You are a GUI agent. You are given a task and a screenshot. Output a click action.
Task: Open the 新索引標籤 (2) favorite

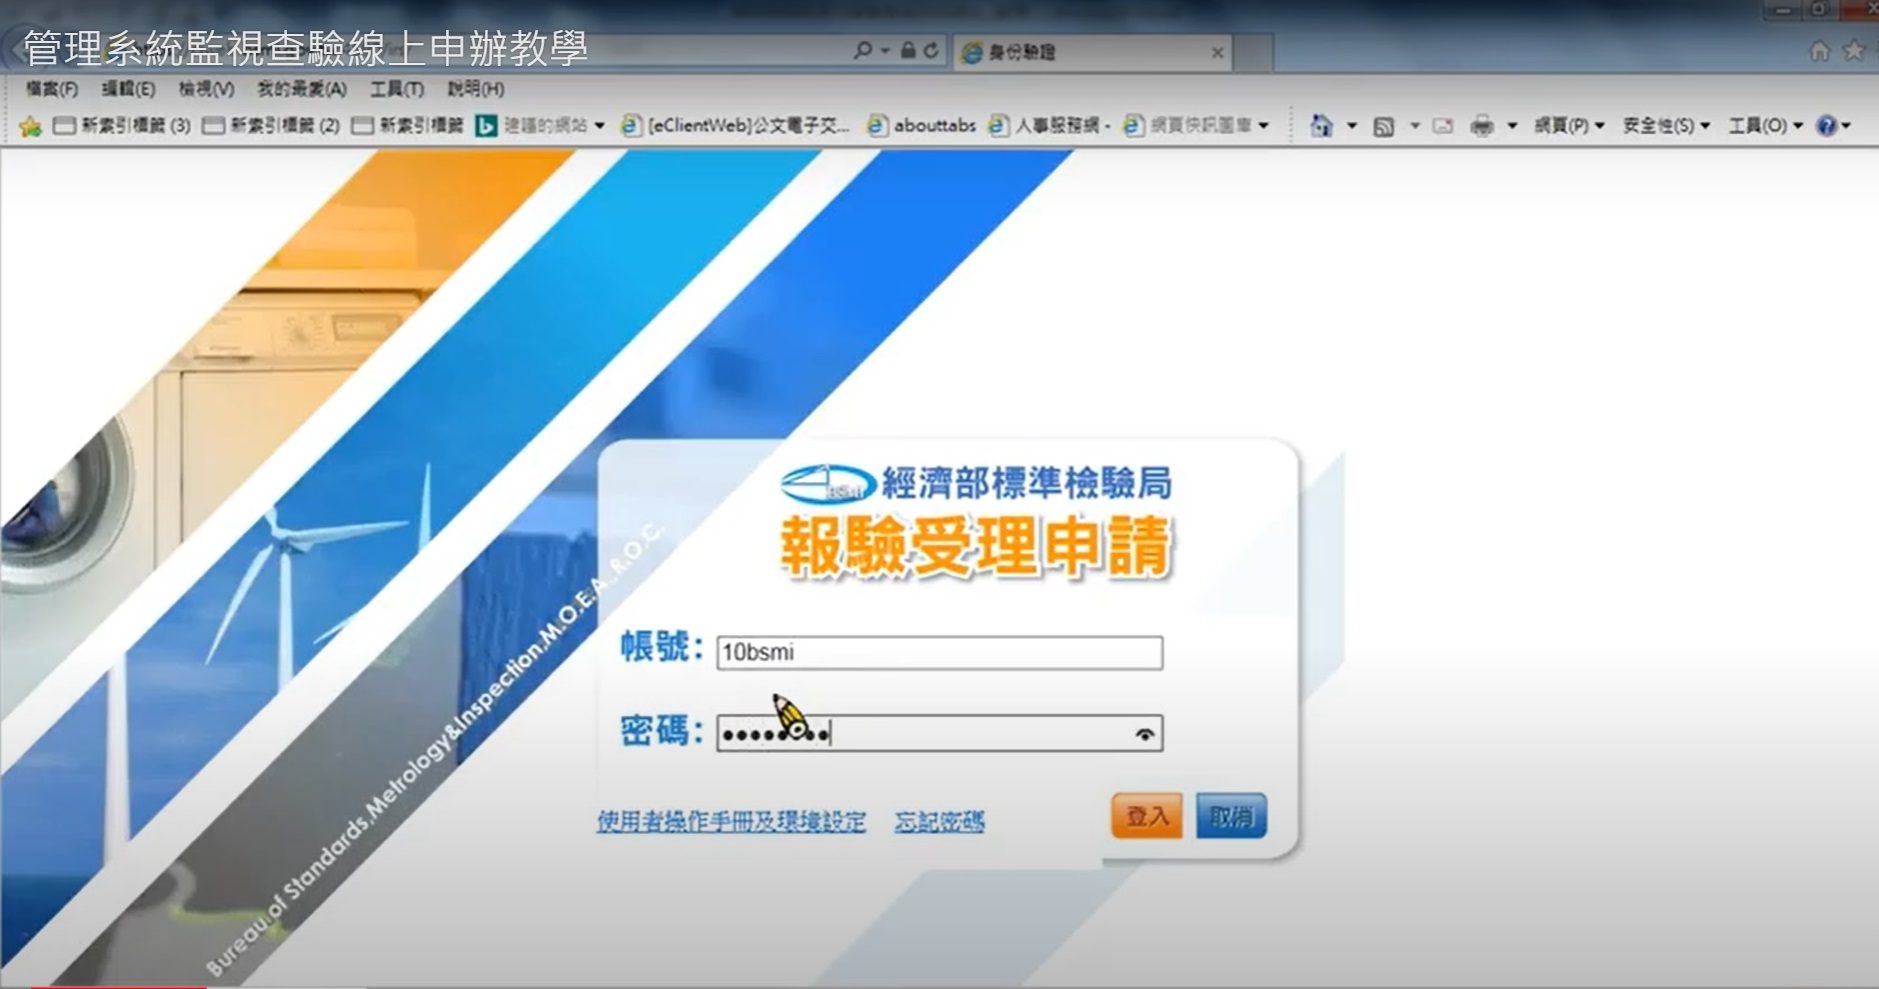[x=271, y=126]
